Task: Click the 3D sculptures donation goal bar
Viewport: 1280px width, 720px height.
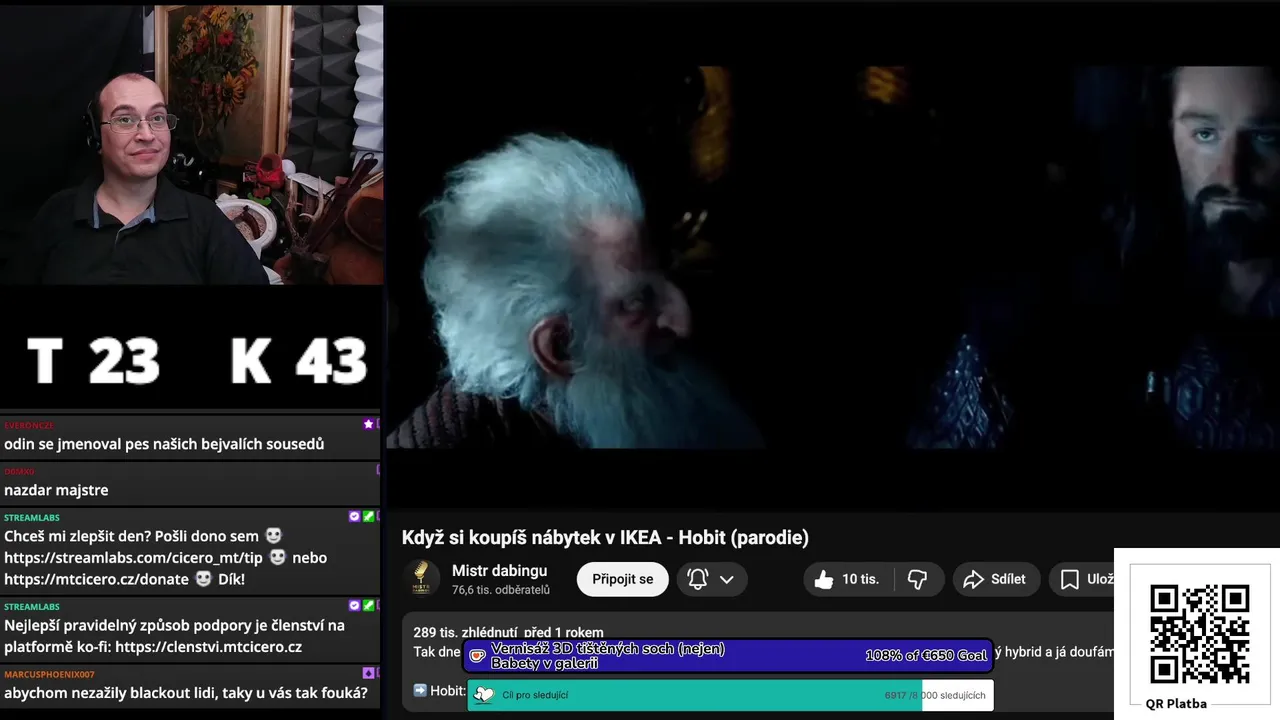Action: click(728, 656)
